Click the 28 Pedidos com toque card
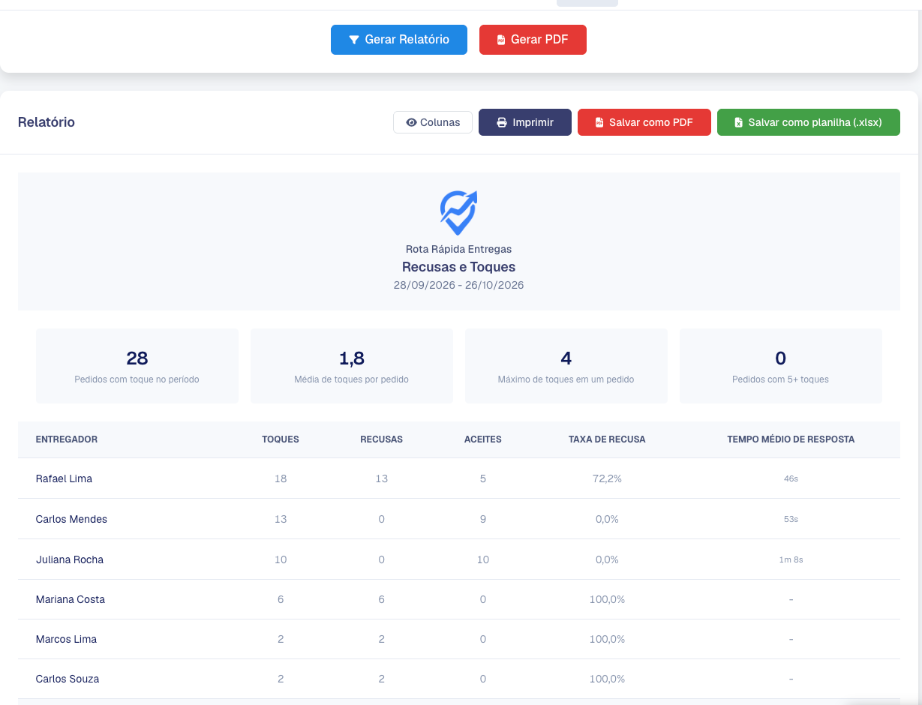 (137, 366)
